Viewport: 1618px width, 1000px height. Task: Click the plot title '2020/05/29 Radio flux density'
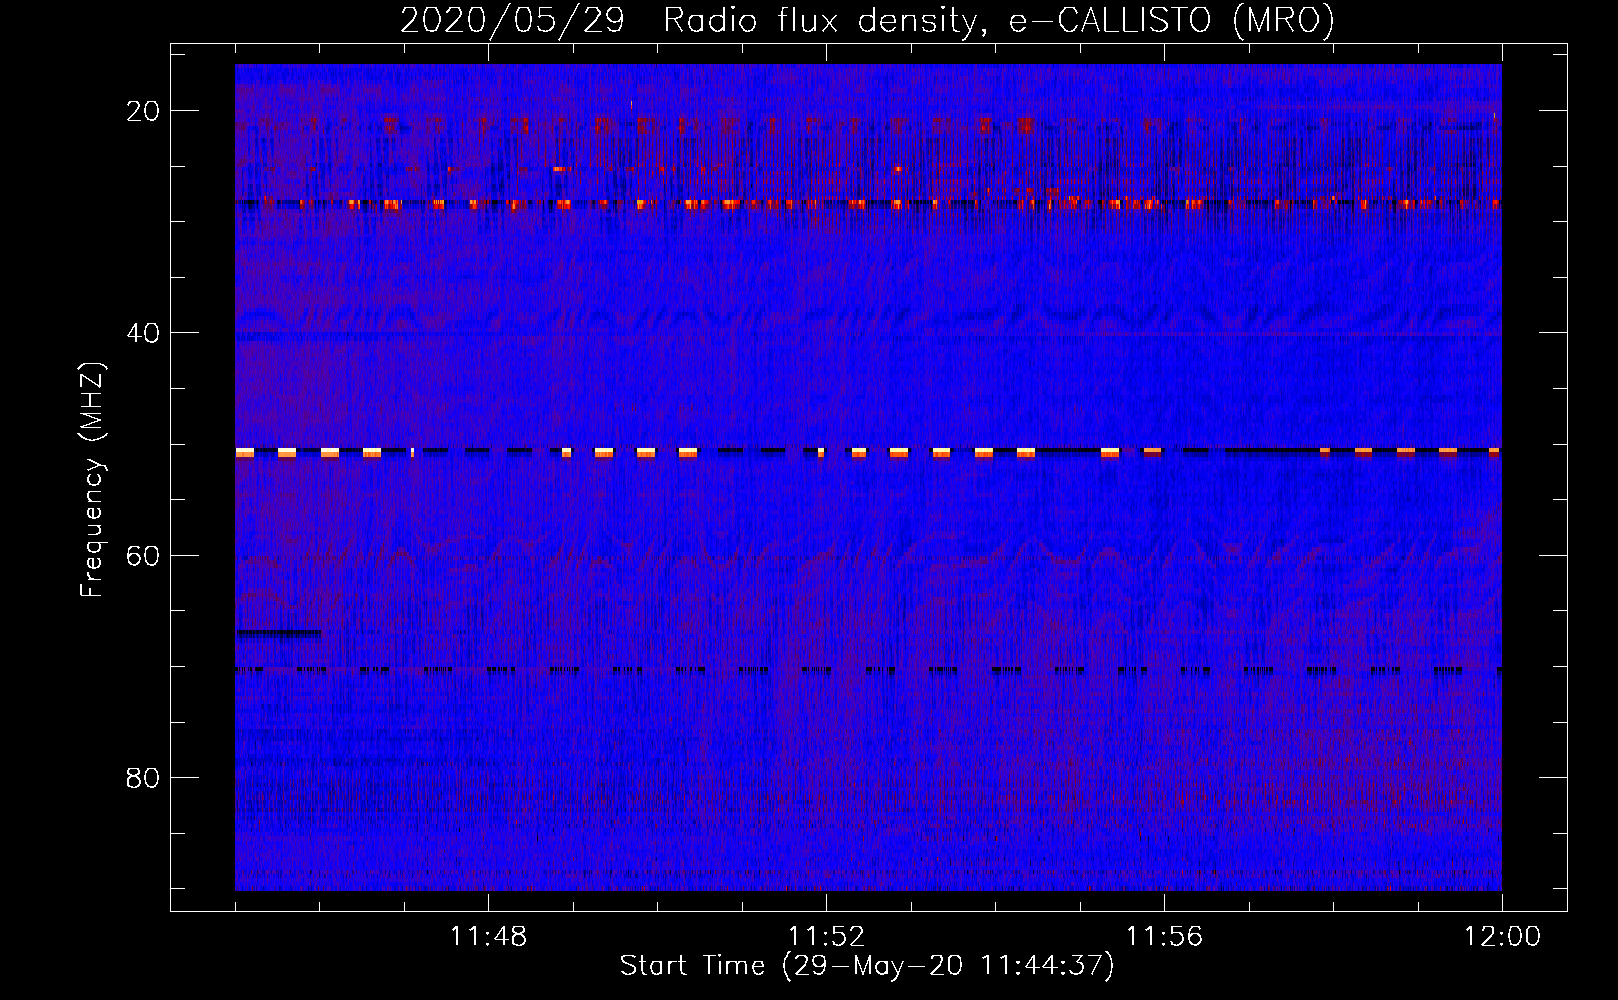[868, 20]
